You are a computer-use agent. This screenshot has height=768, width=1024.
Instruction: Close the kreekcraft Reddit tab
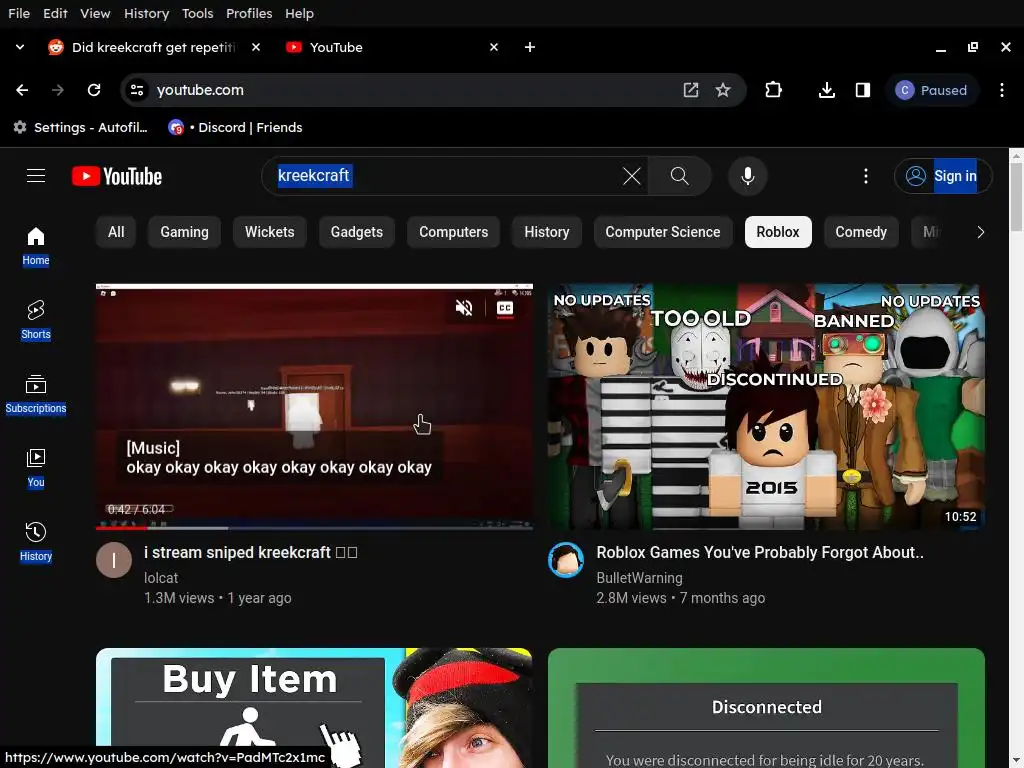(x=256, y=47)
